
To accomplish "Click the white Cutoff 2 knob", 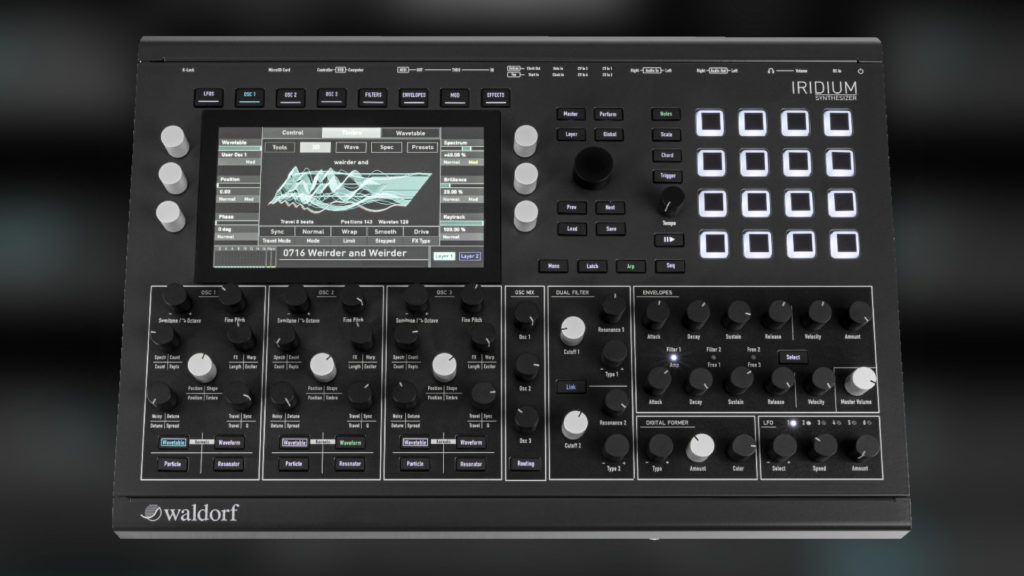I will point(575,424).
